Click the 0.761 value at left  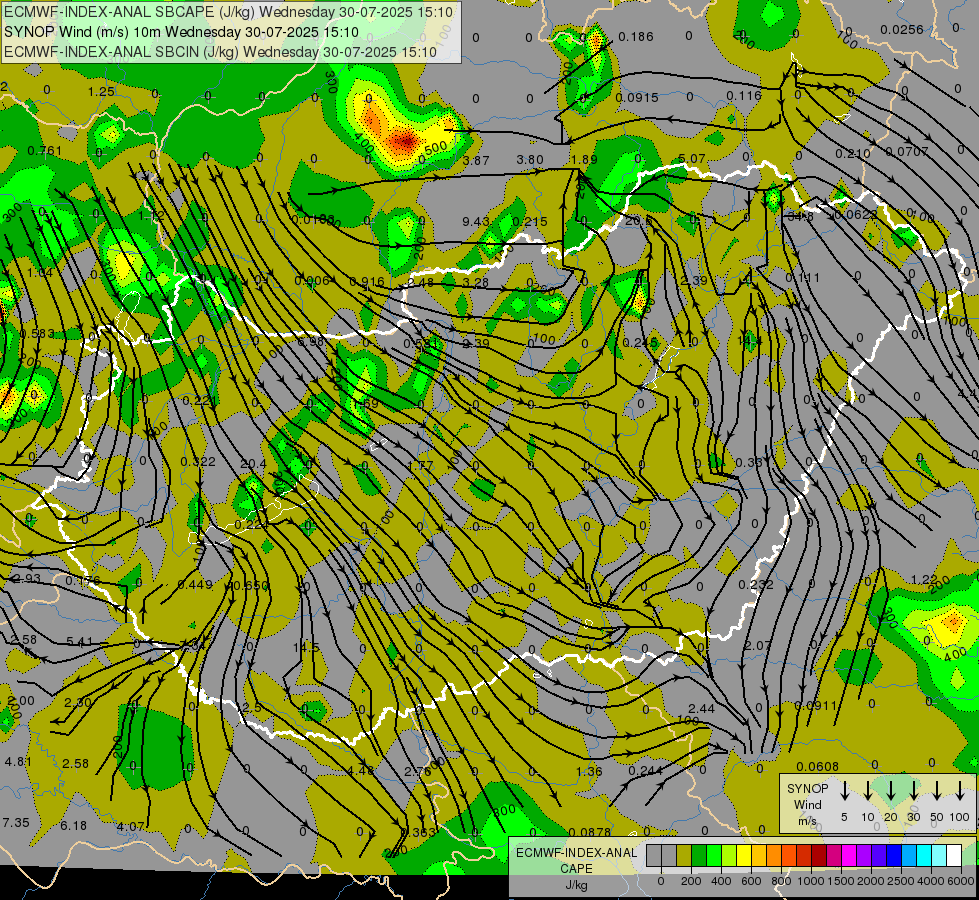[x=45, y=151]
